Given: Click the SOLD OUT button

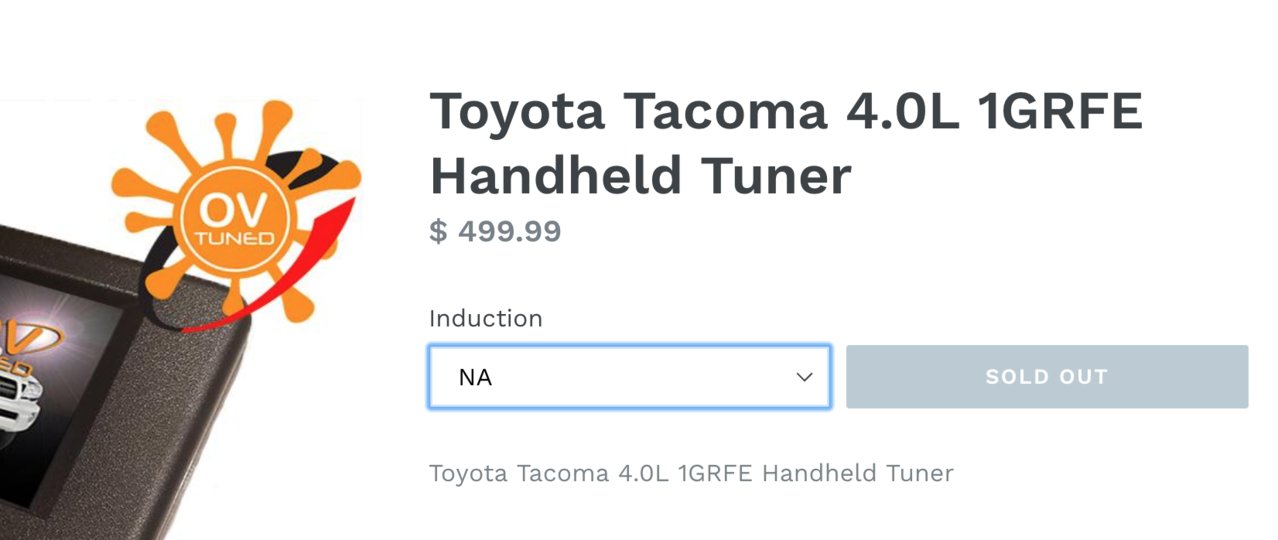Looking at the screenshot, I should coord(1047,377).
